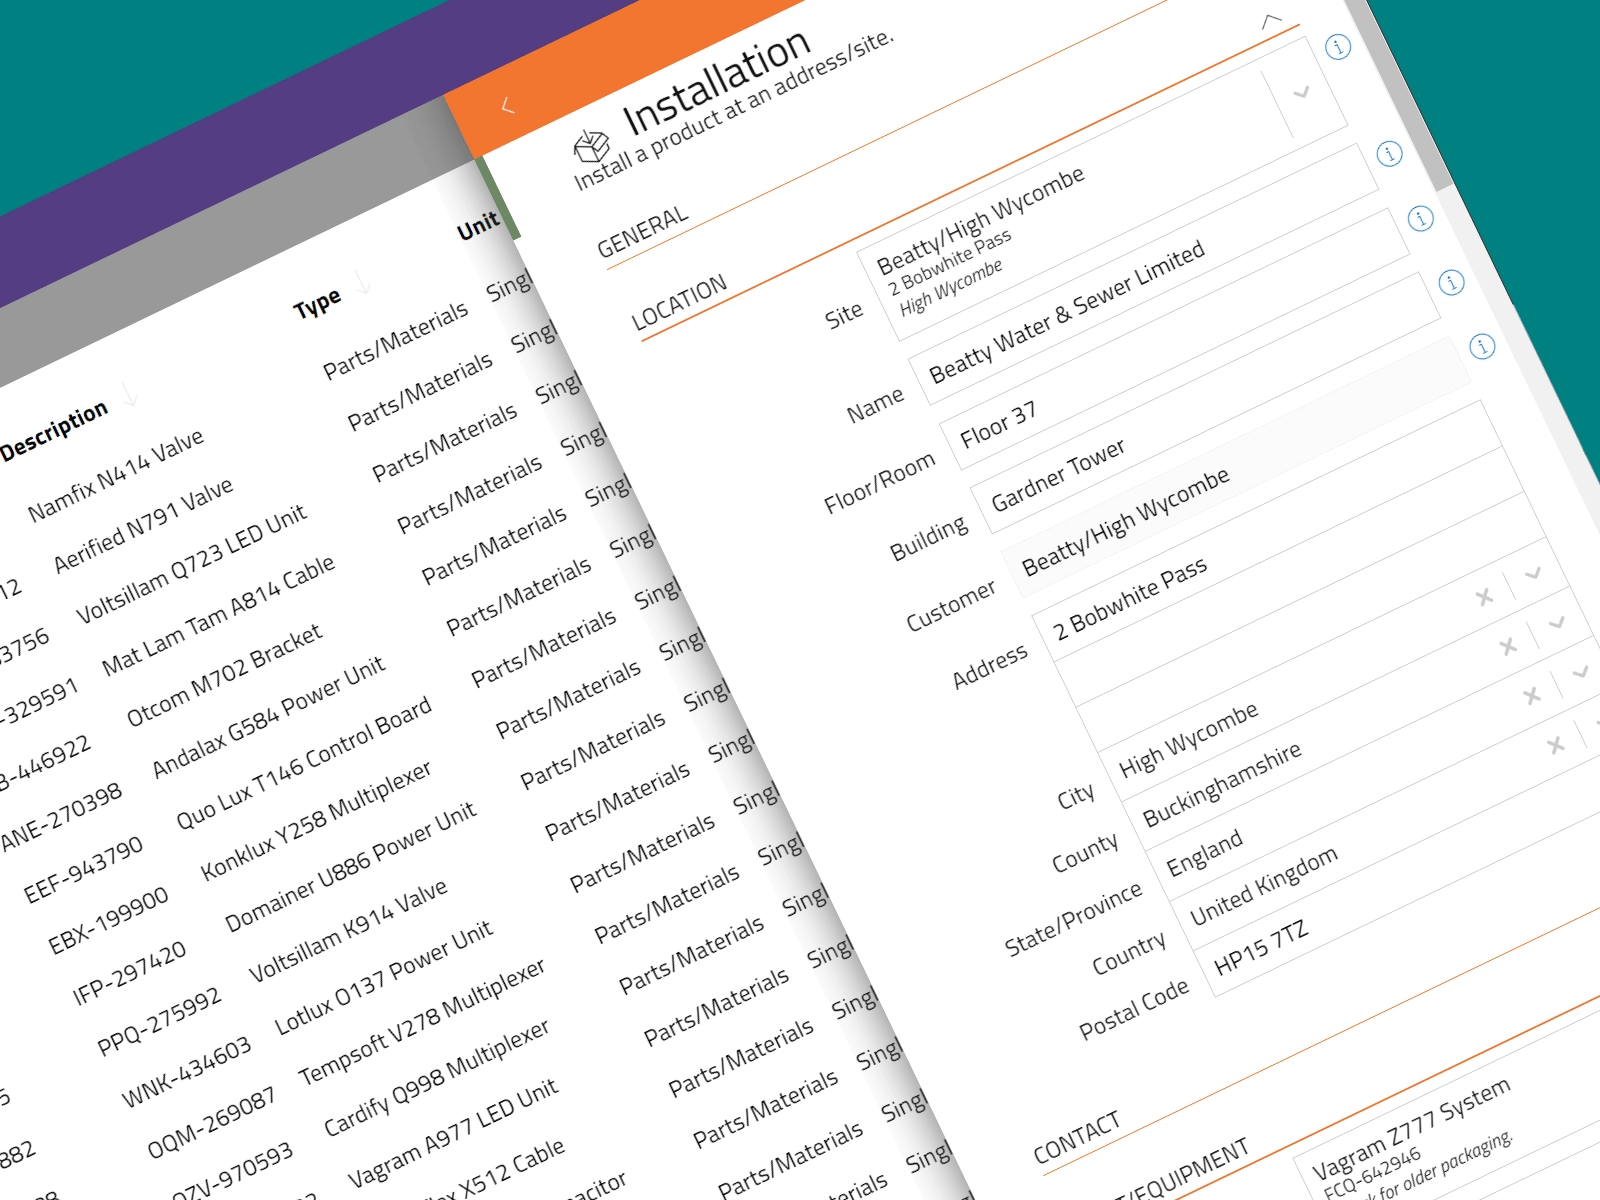Select the Lotlux O137 Power Unit row
The image size is (1600, 1200).
point(383,977)
